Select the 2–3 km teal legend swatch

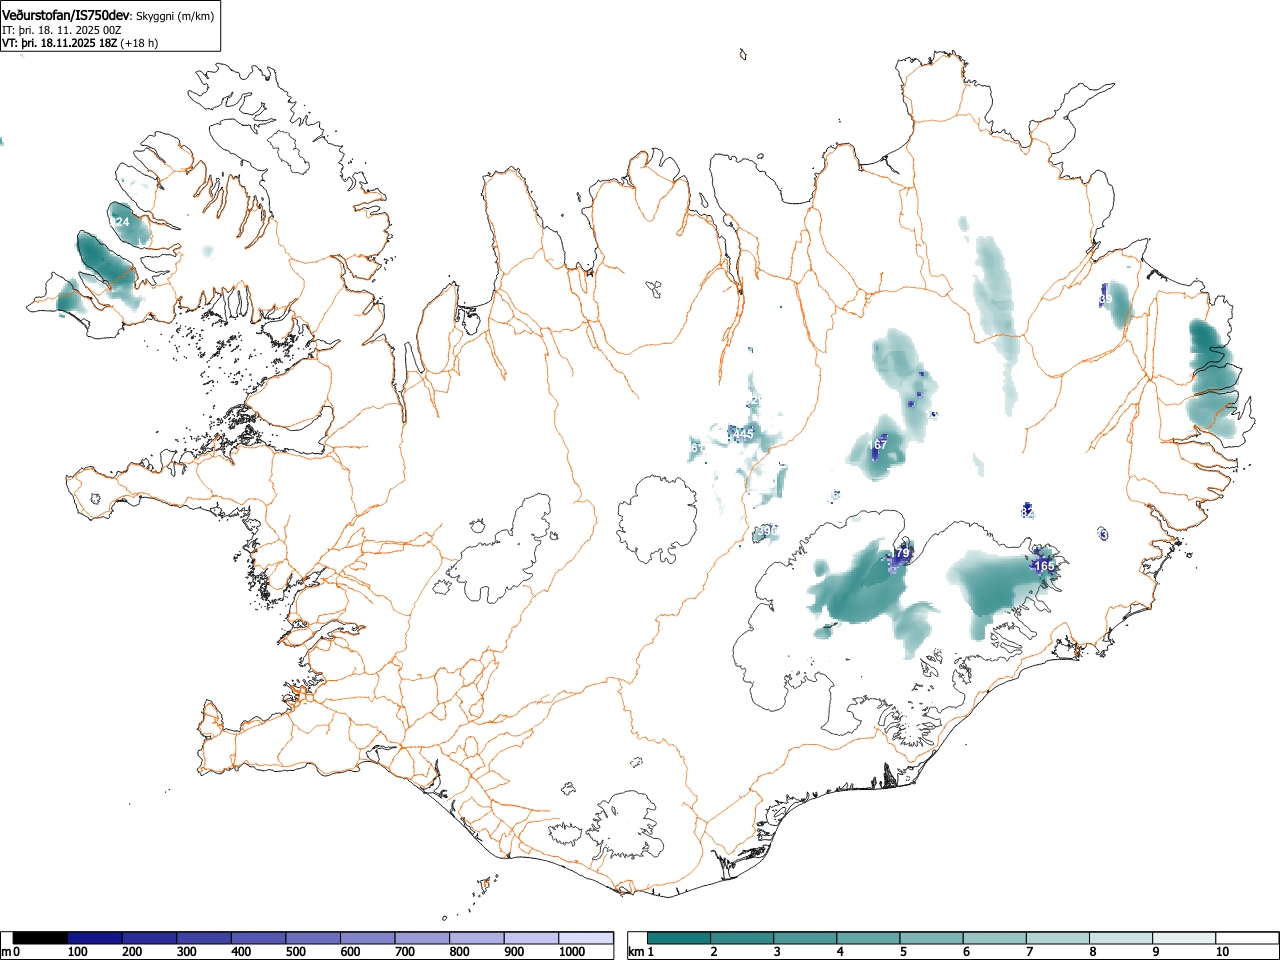pos(742,938)
